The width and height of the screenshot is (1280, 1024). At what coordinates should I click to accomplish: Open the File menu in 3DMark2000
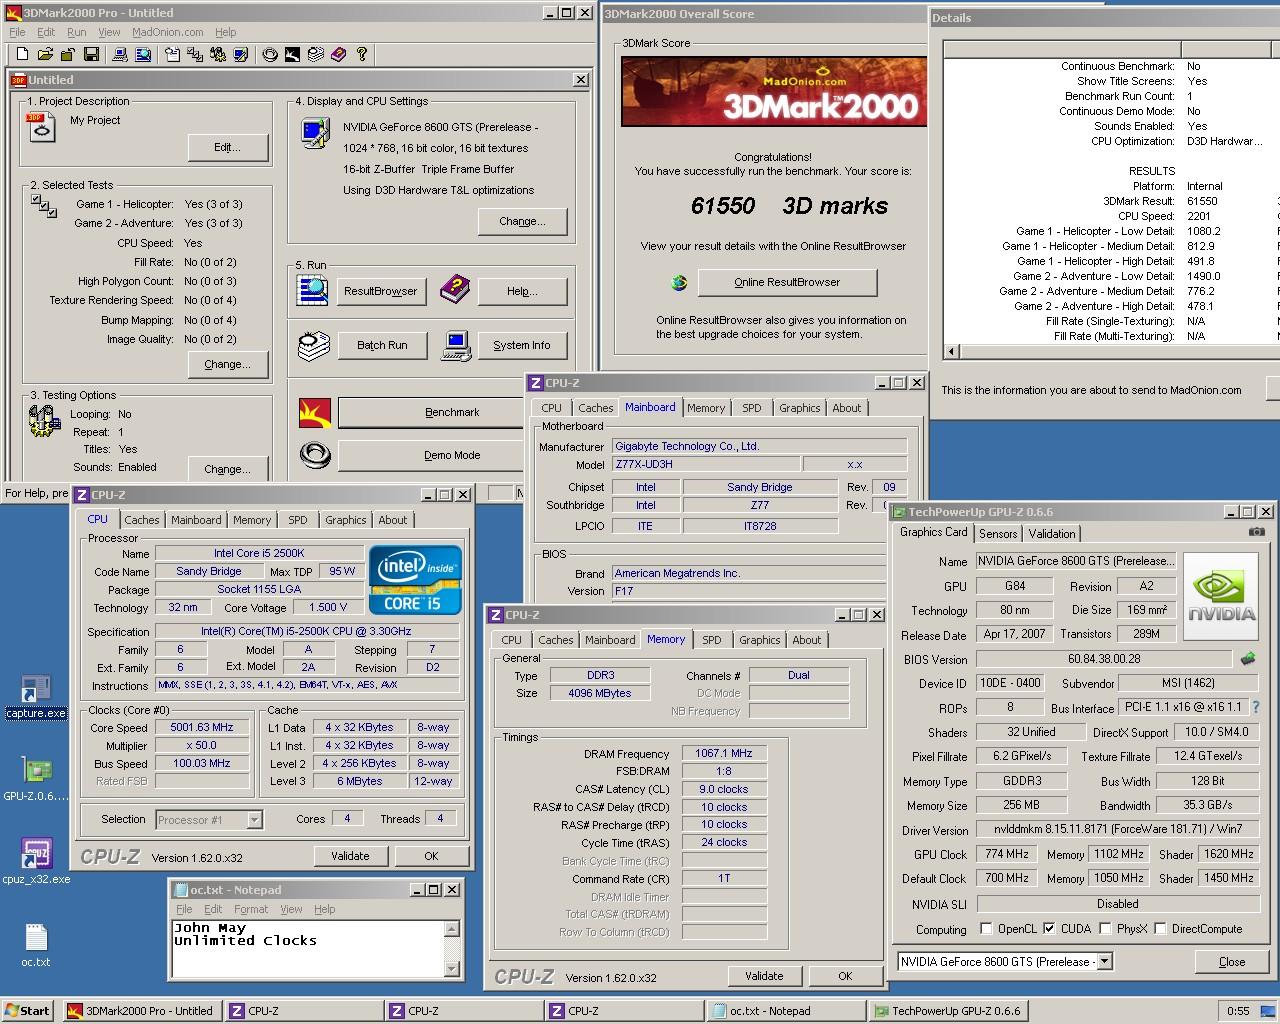pyautogui.click(x=18, y=32)
